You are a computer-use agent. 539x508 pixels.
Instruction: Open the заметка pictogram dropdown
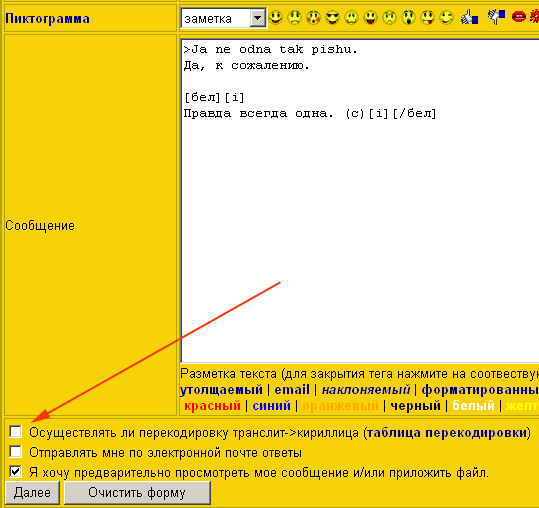click(223, 18)
